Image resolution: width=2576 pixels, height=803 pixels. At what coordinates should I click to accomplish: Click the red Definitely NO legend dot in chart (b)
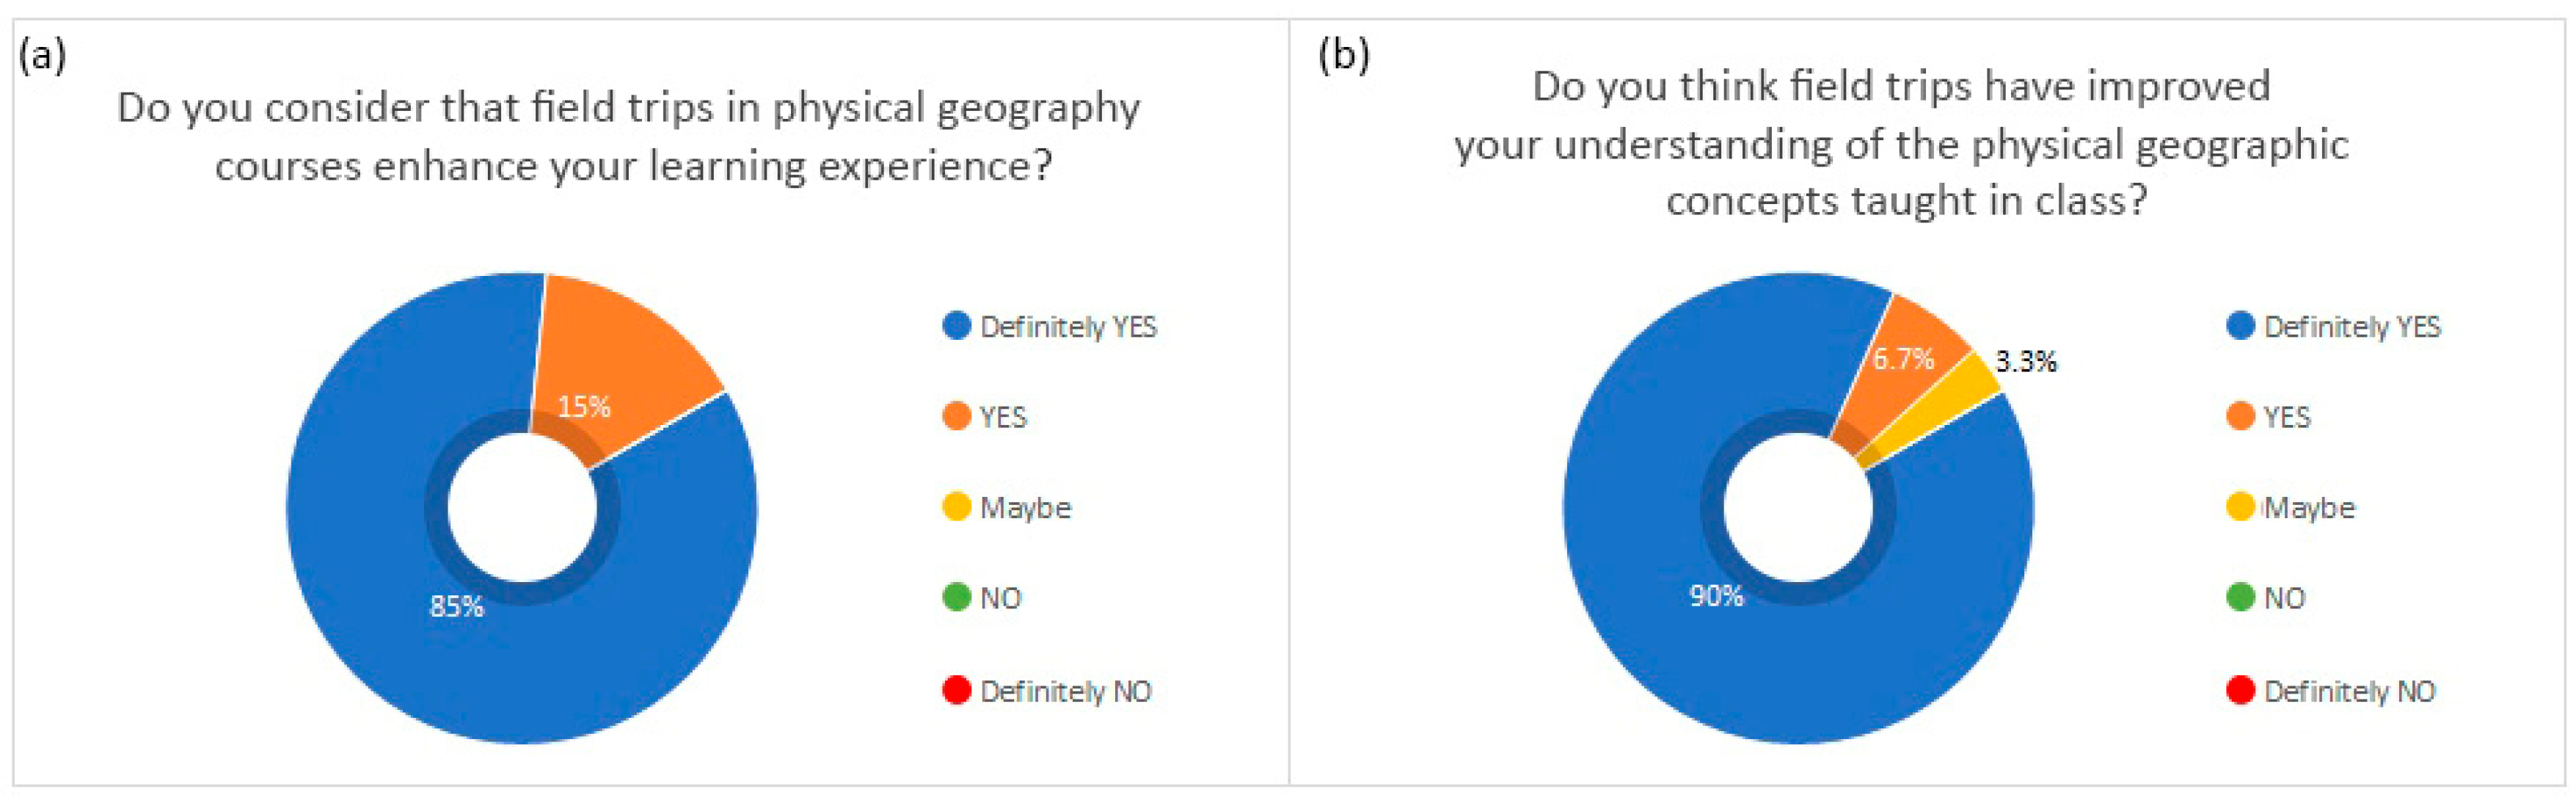[2240, 690]
